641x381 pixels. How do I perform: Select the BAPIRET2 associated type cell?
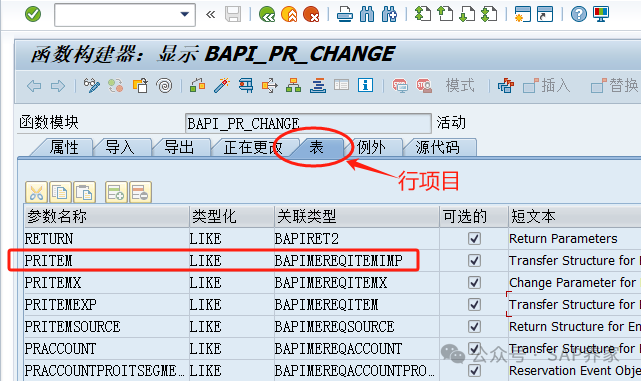356,238
